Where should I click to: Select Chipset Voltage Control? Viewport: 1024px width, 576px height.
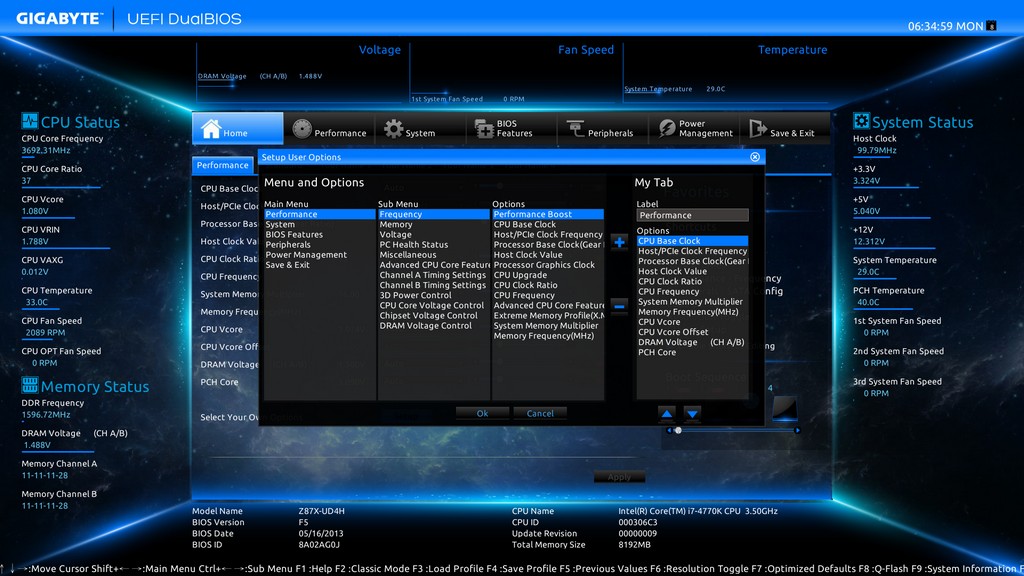pos(434,315)
